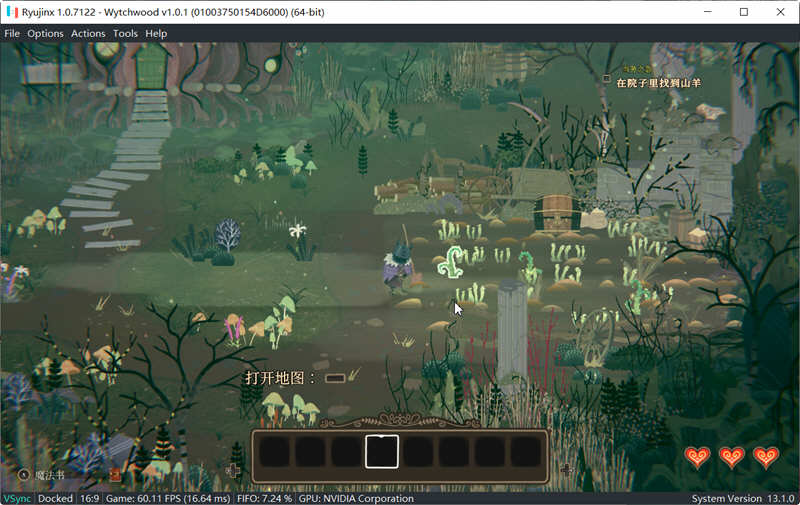Viewport: 800px width, 505px height.
Task: Click the glowing outlined curly plant
Action: (x=451, y=262)
